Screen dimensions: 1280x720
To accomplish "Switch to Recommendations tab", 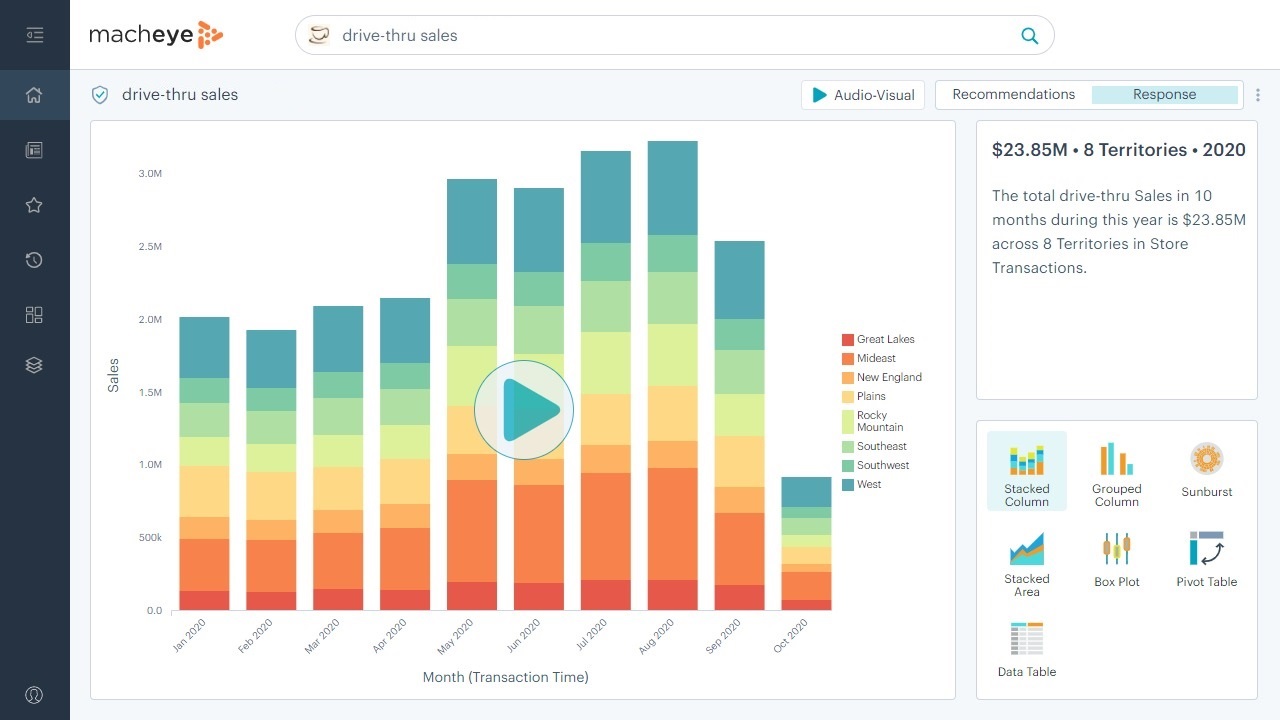I will click(1013, 95).
